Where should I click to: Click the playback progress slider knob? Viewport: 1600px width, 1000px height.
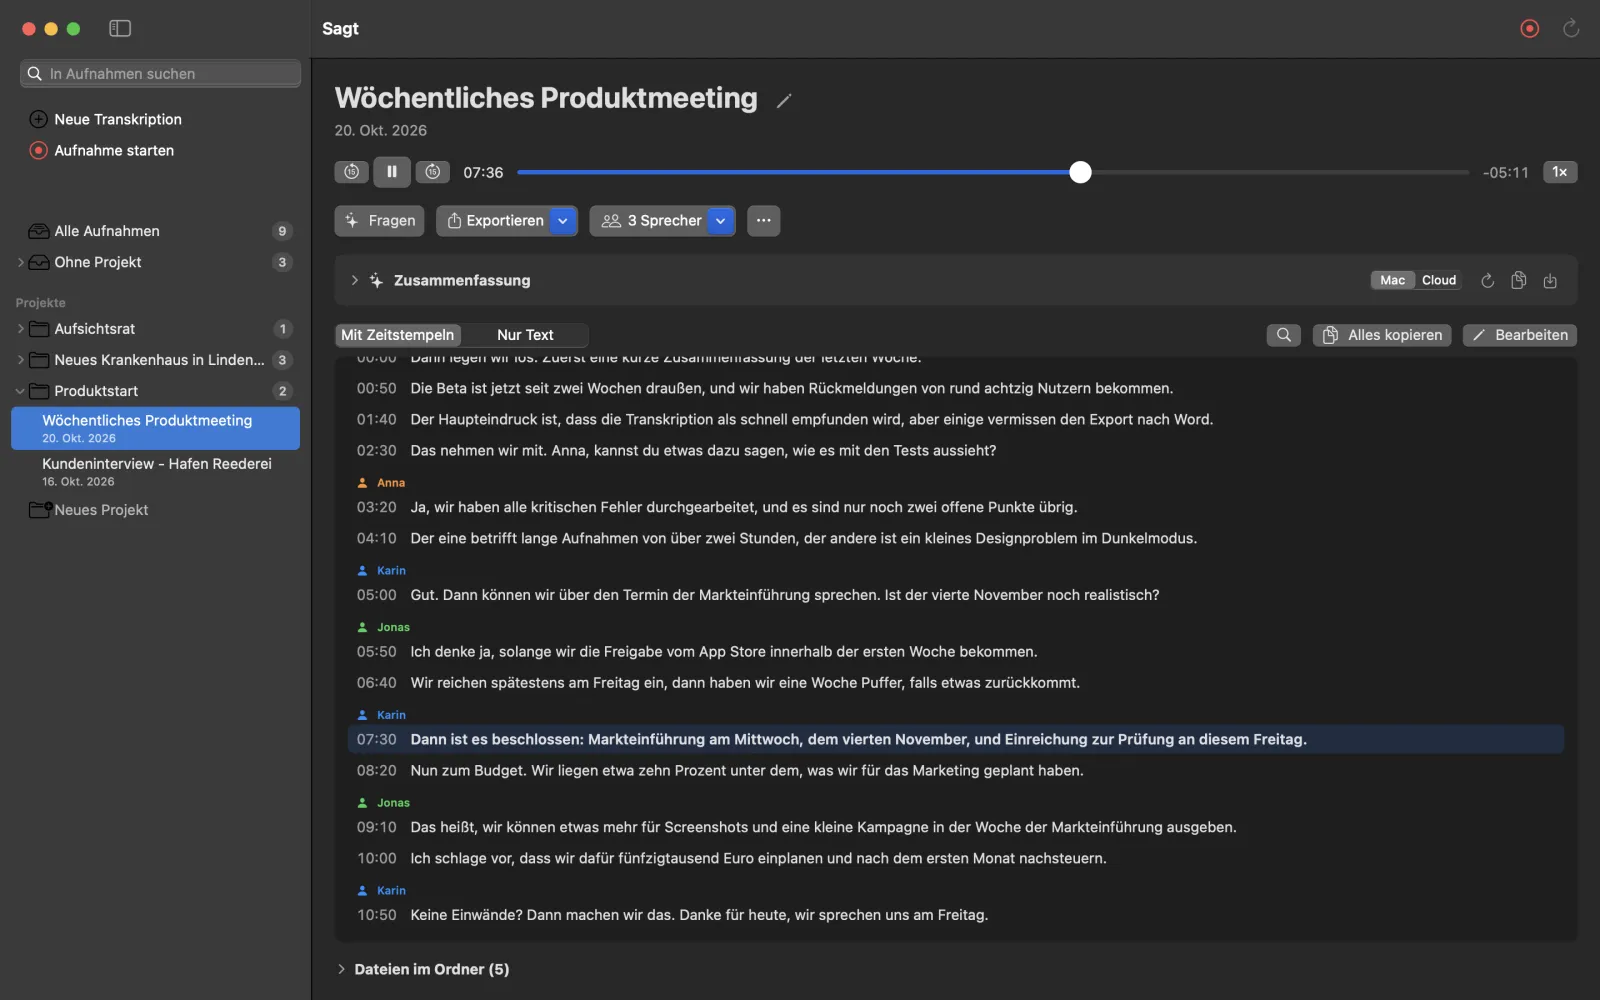point(1080,172)
